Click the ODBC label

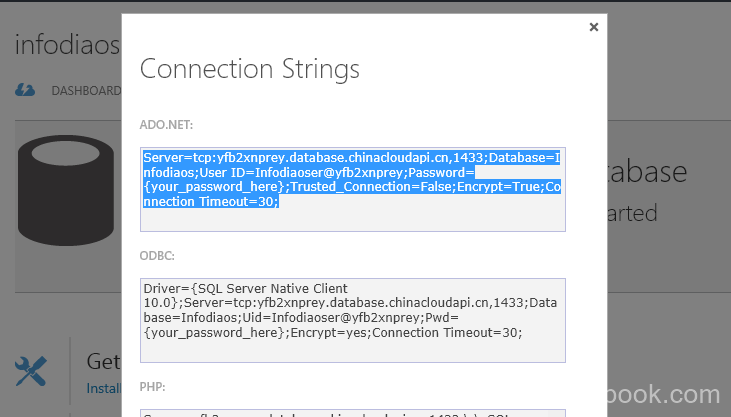pos(157,256)
